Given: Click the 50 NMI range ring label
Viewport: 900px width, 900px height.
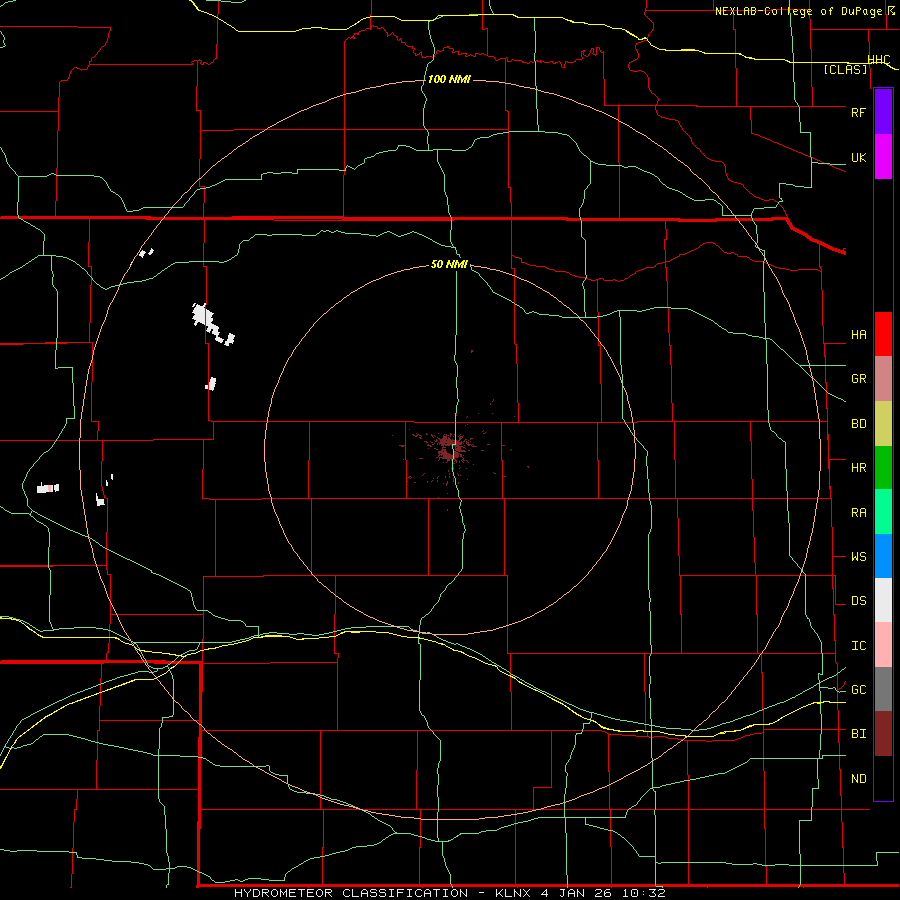Looking at the screenshot, I should 449,264.
